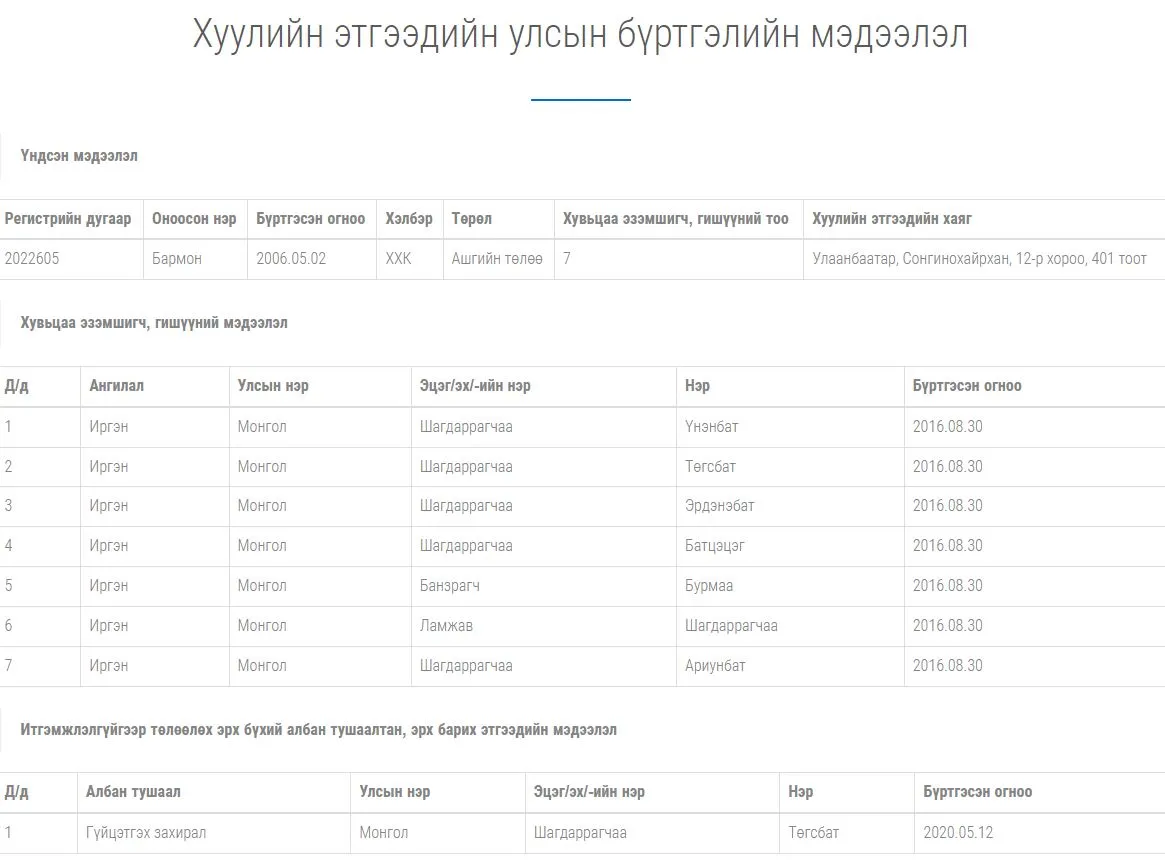Click the company name "Бармон"

177,259
